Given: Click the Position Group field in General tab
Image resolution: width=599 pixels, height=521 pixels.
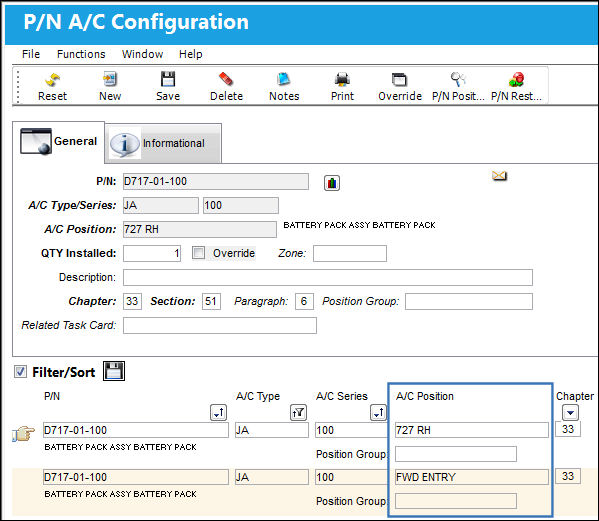Looking at the screenshot, I should (469, 301).
